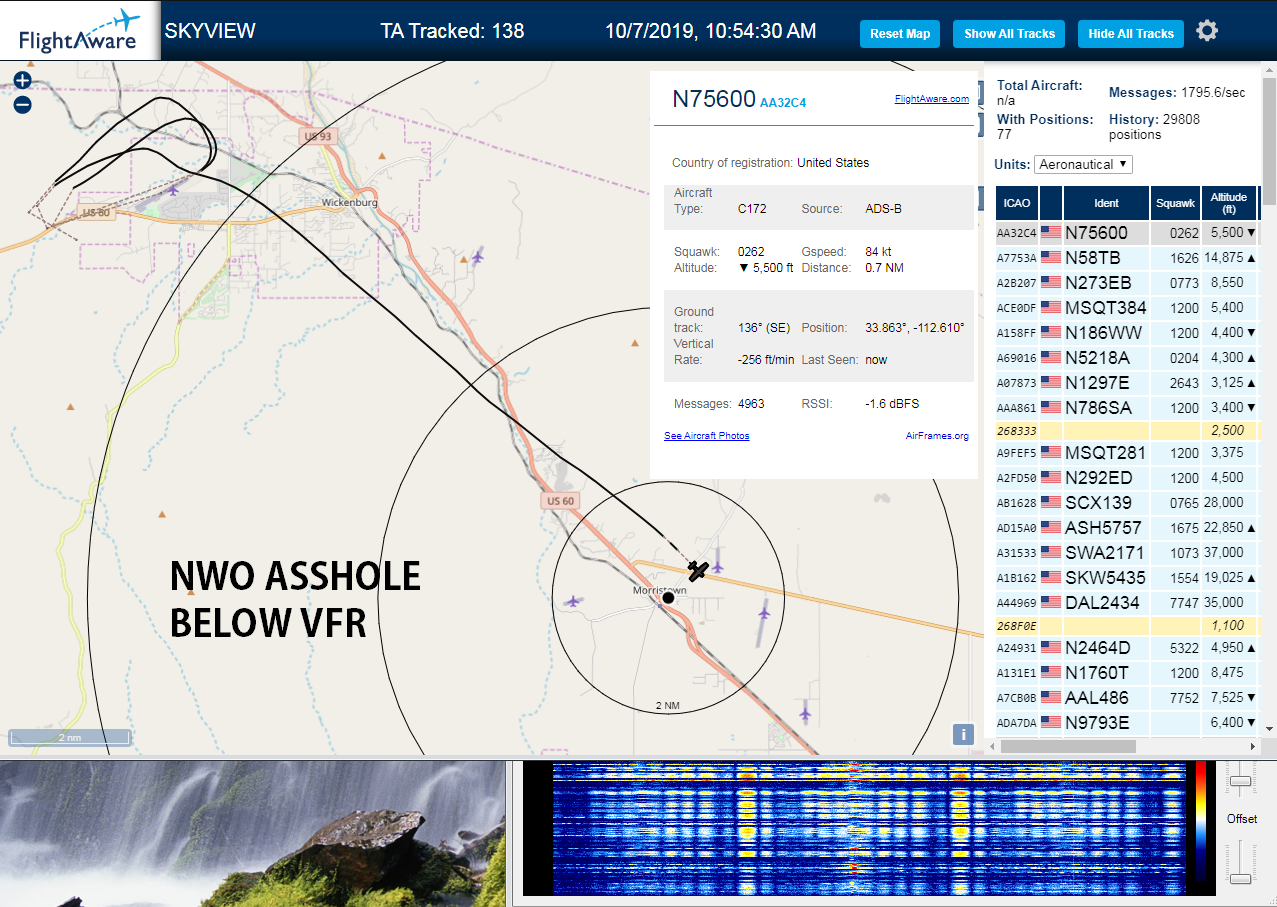
Task: Select the N186WW row
Action: click(1126, 333)
